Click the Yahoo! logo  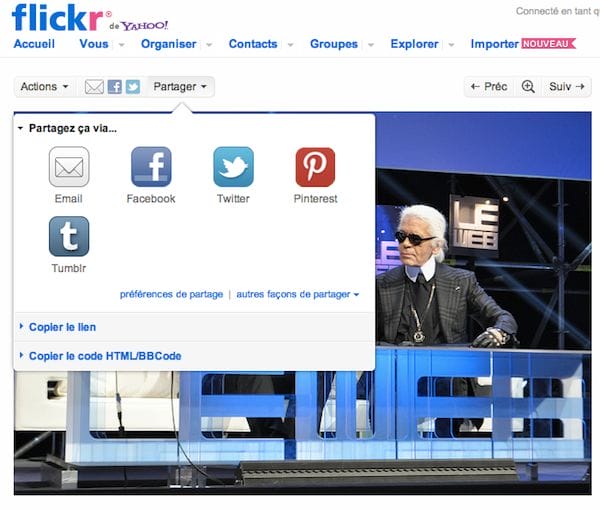tap(145, 26)
